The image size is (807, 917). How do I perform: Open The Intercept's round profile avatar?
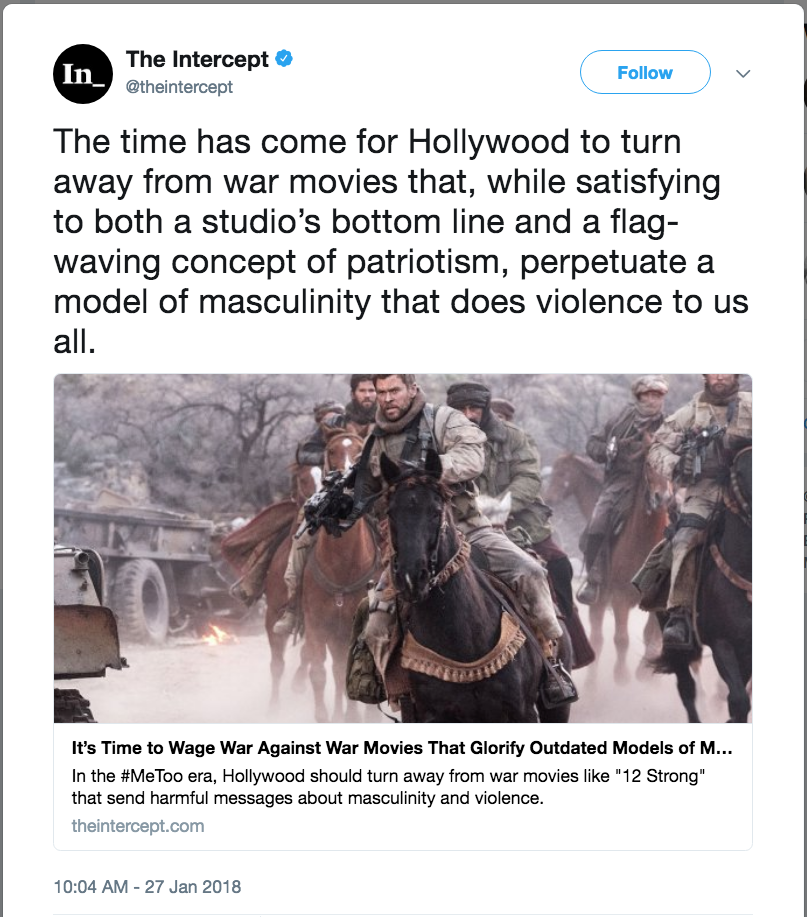point(82,74)
